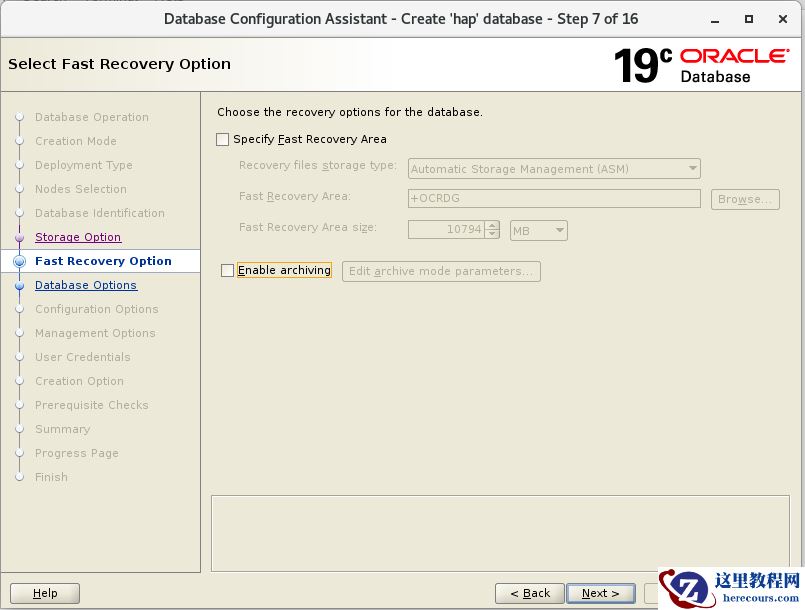Click the herecours.com watermark logo
Viewport: 805px width, 610px height.
point(731,588)
